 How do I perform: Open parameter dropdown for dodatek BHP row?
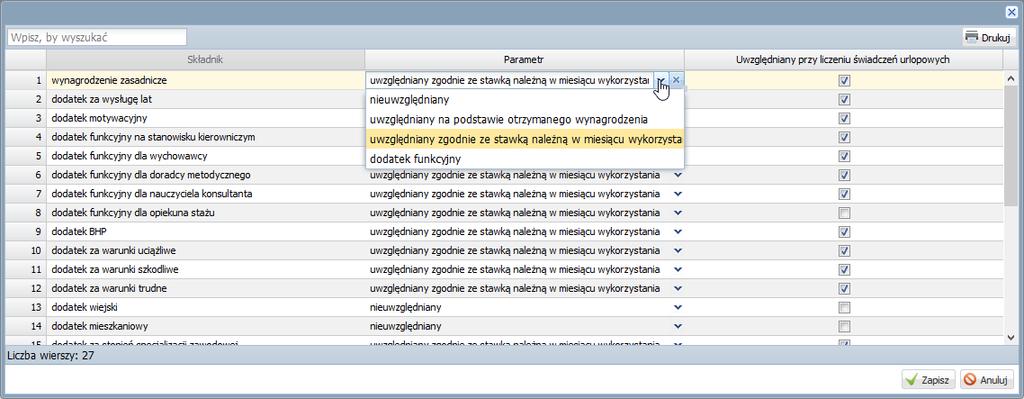677,232
